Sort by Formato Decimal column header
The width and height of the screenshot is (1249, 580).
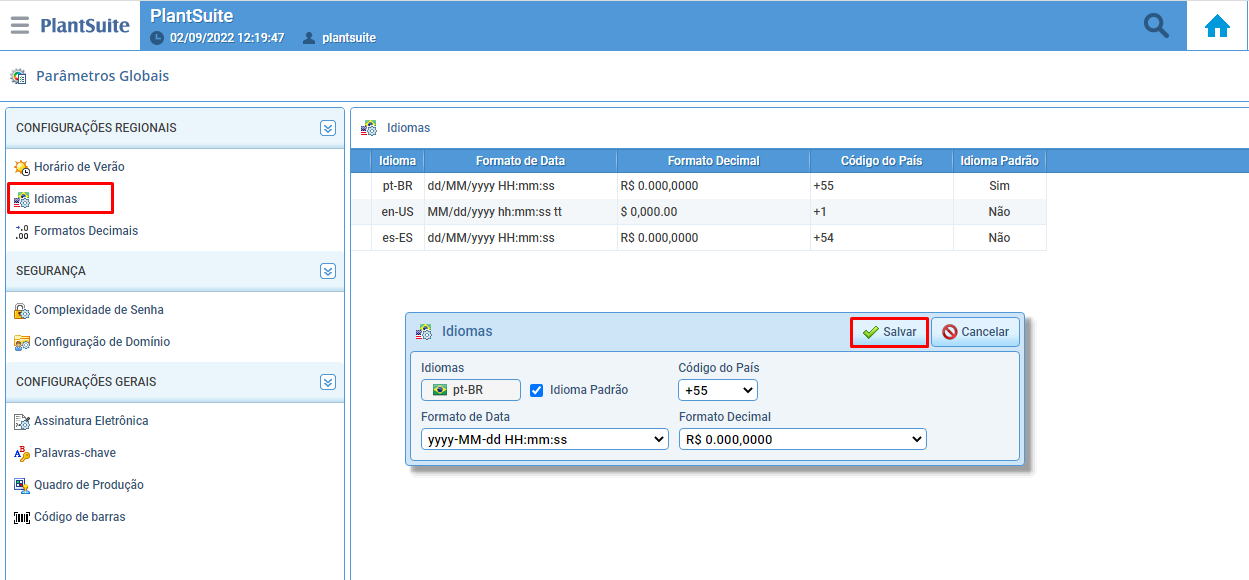pyautogui.click(x=713, y=161)
